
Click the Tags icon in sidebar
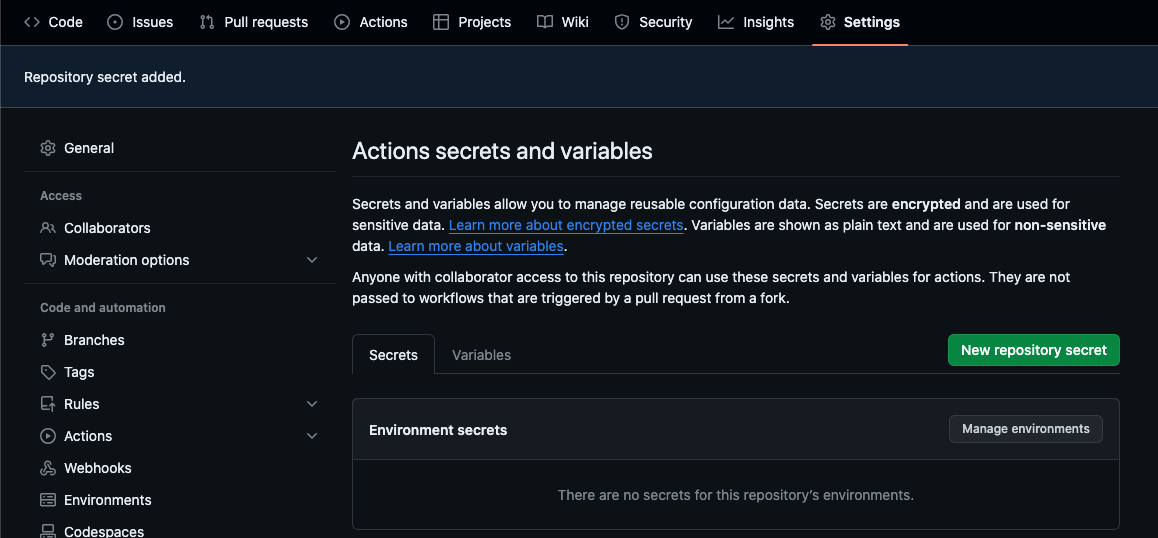point(48,372)
